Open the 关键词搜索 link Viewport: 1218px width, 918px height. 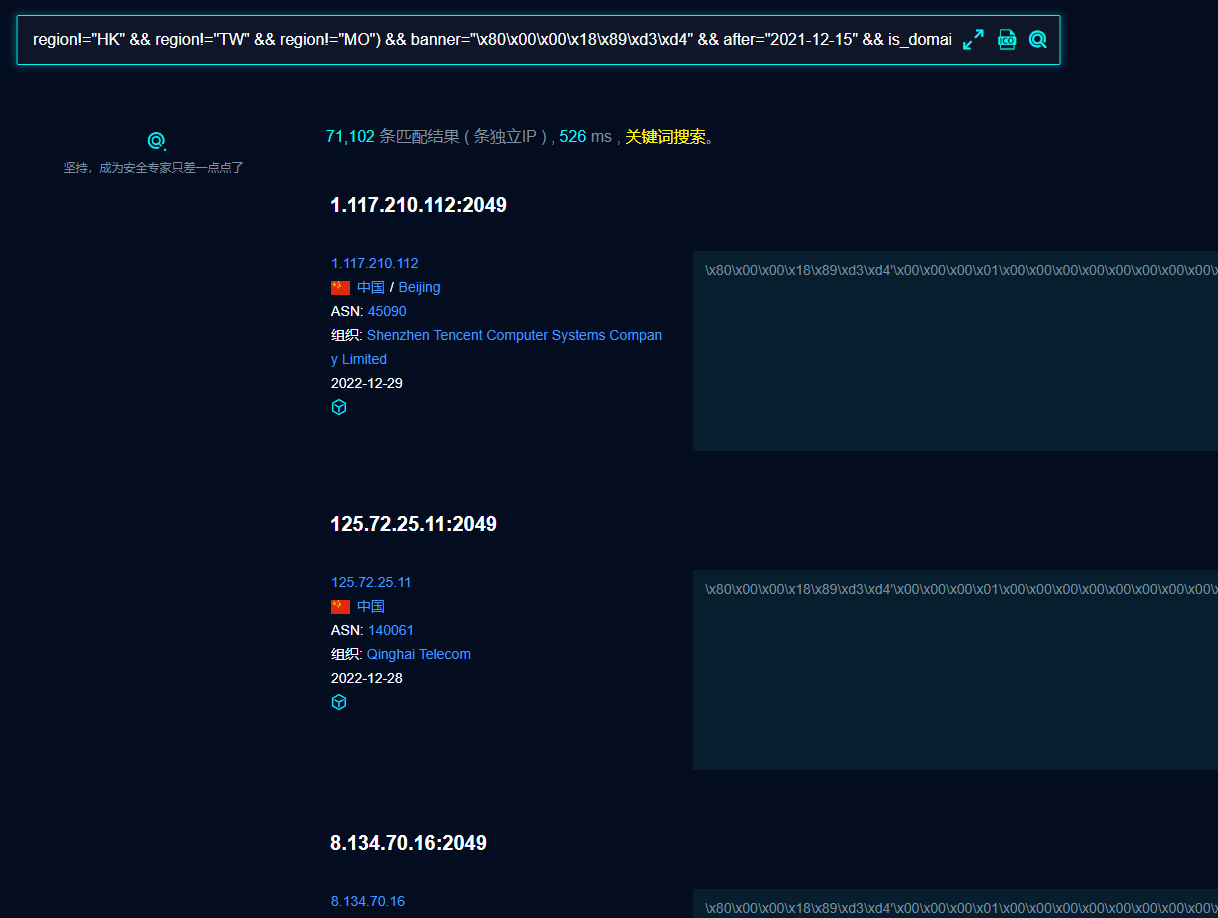click(x=665, y=137)
